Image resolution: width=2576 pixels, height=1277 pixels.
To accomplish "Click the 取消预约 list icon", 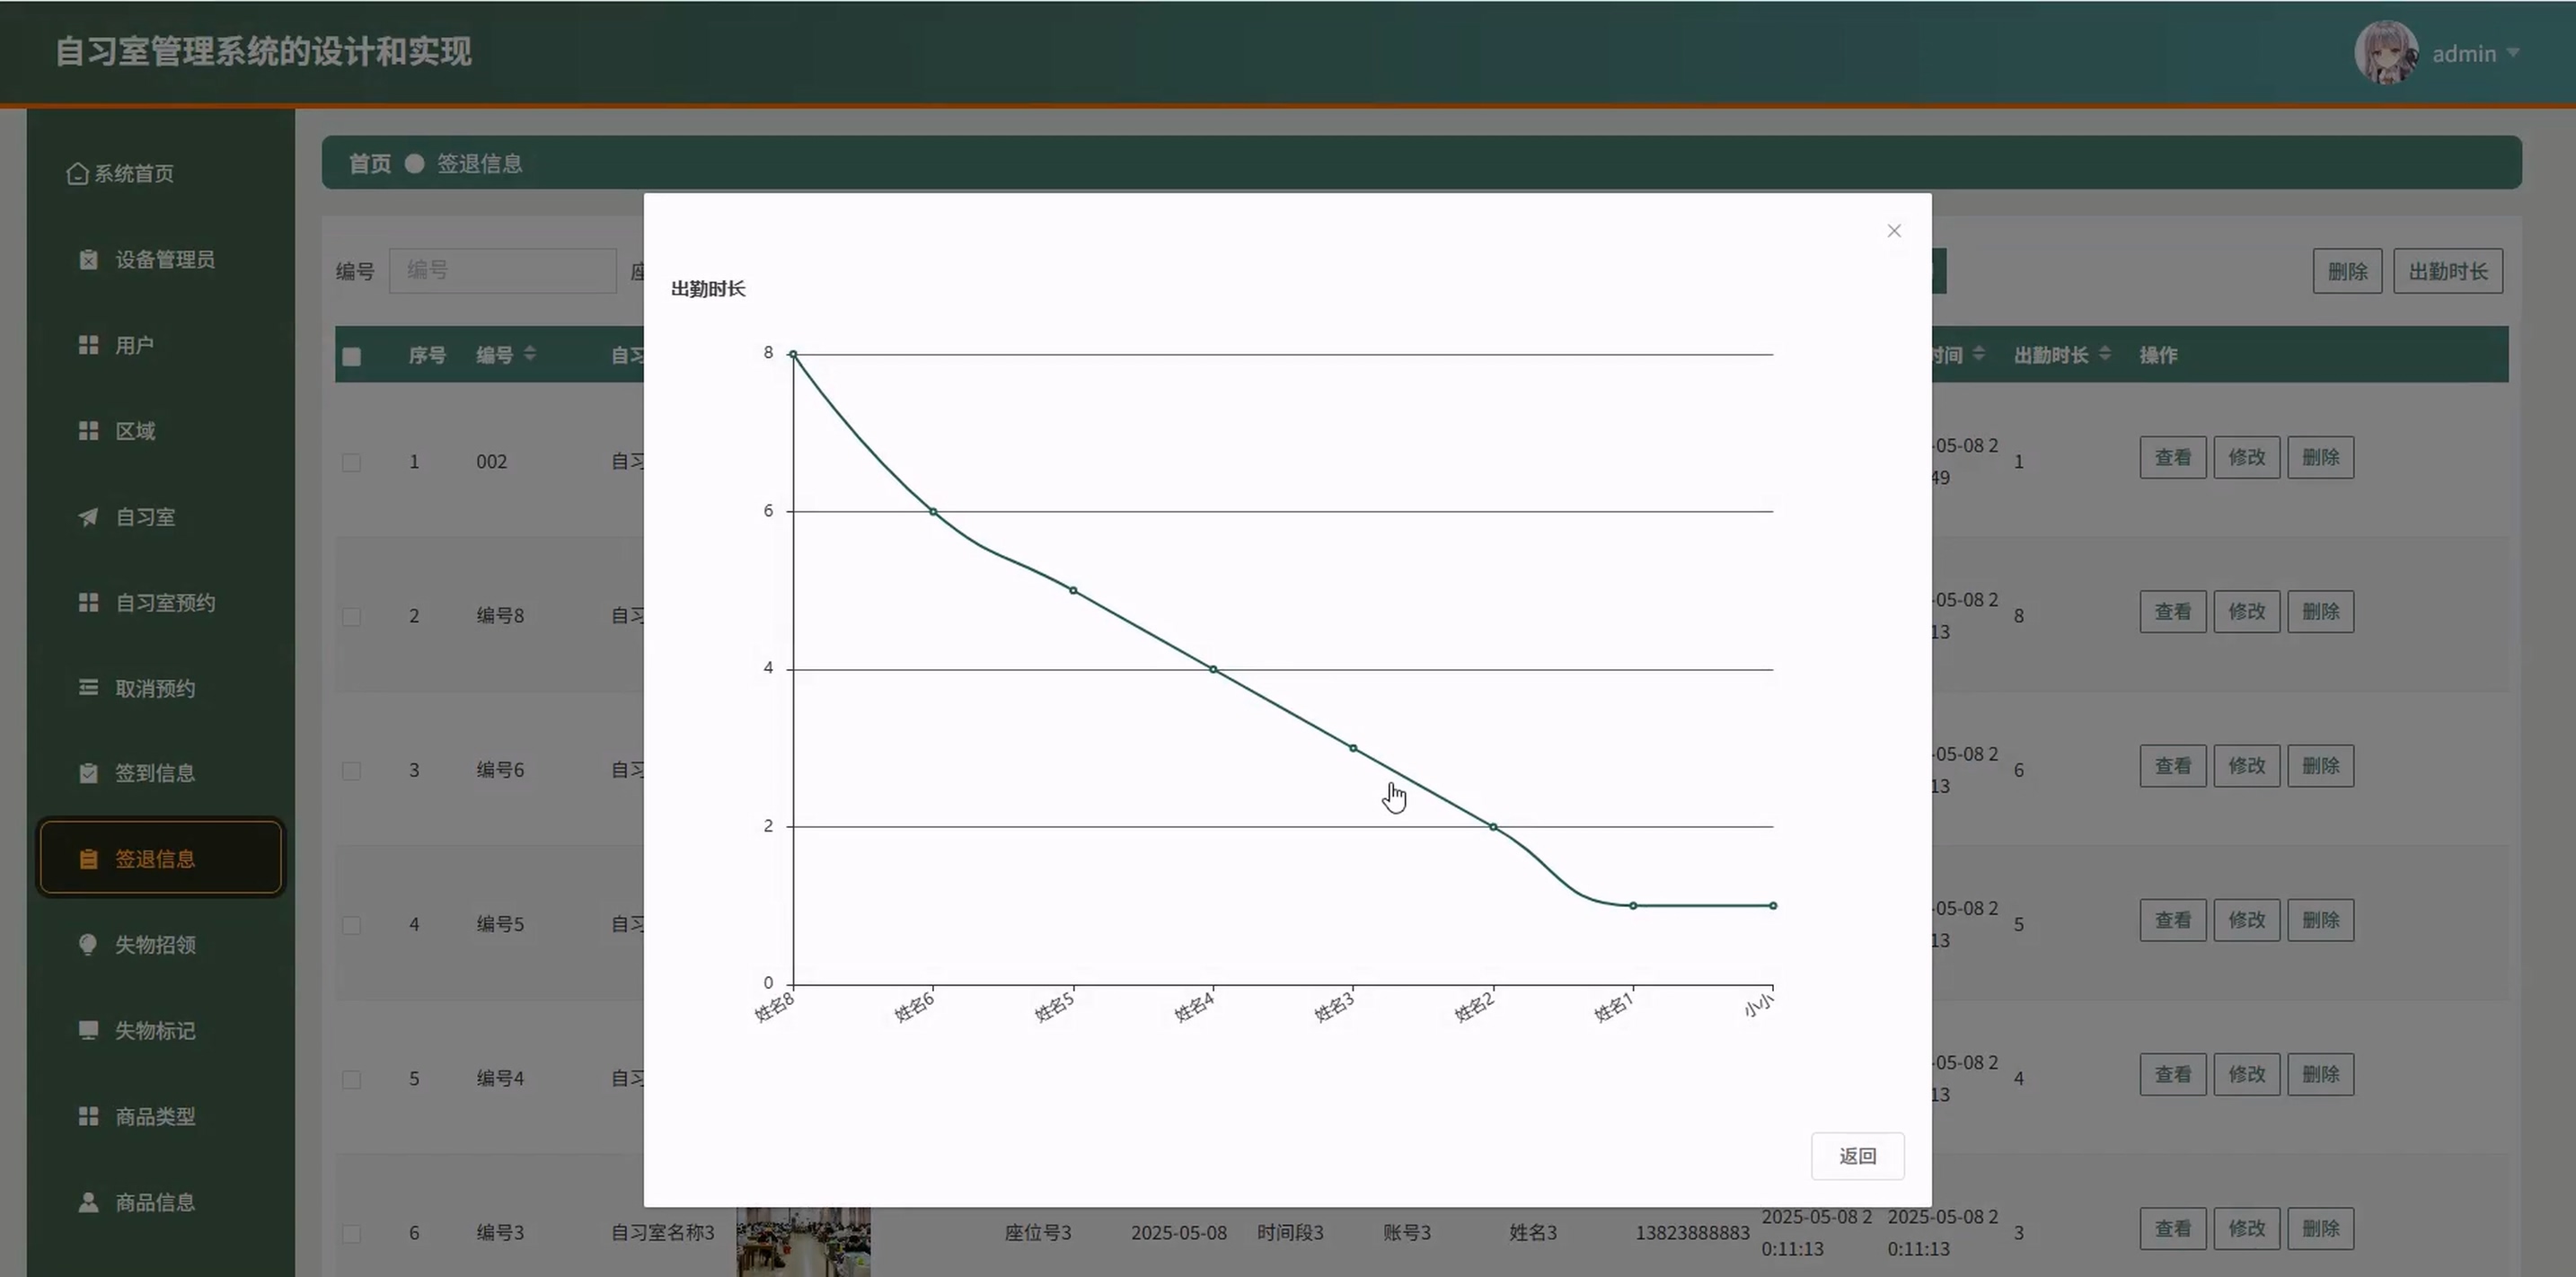I will 88,688.
